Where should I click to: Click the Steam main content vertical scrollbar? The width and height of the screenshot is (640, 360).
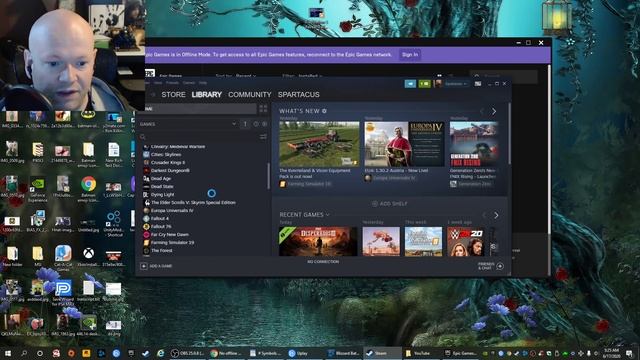click(x=509, y=134)
